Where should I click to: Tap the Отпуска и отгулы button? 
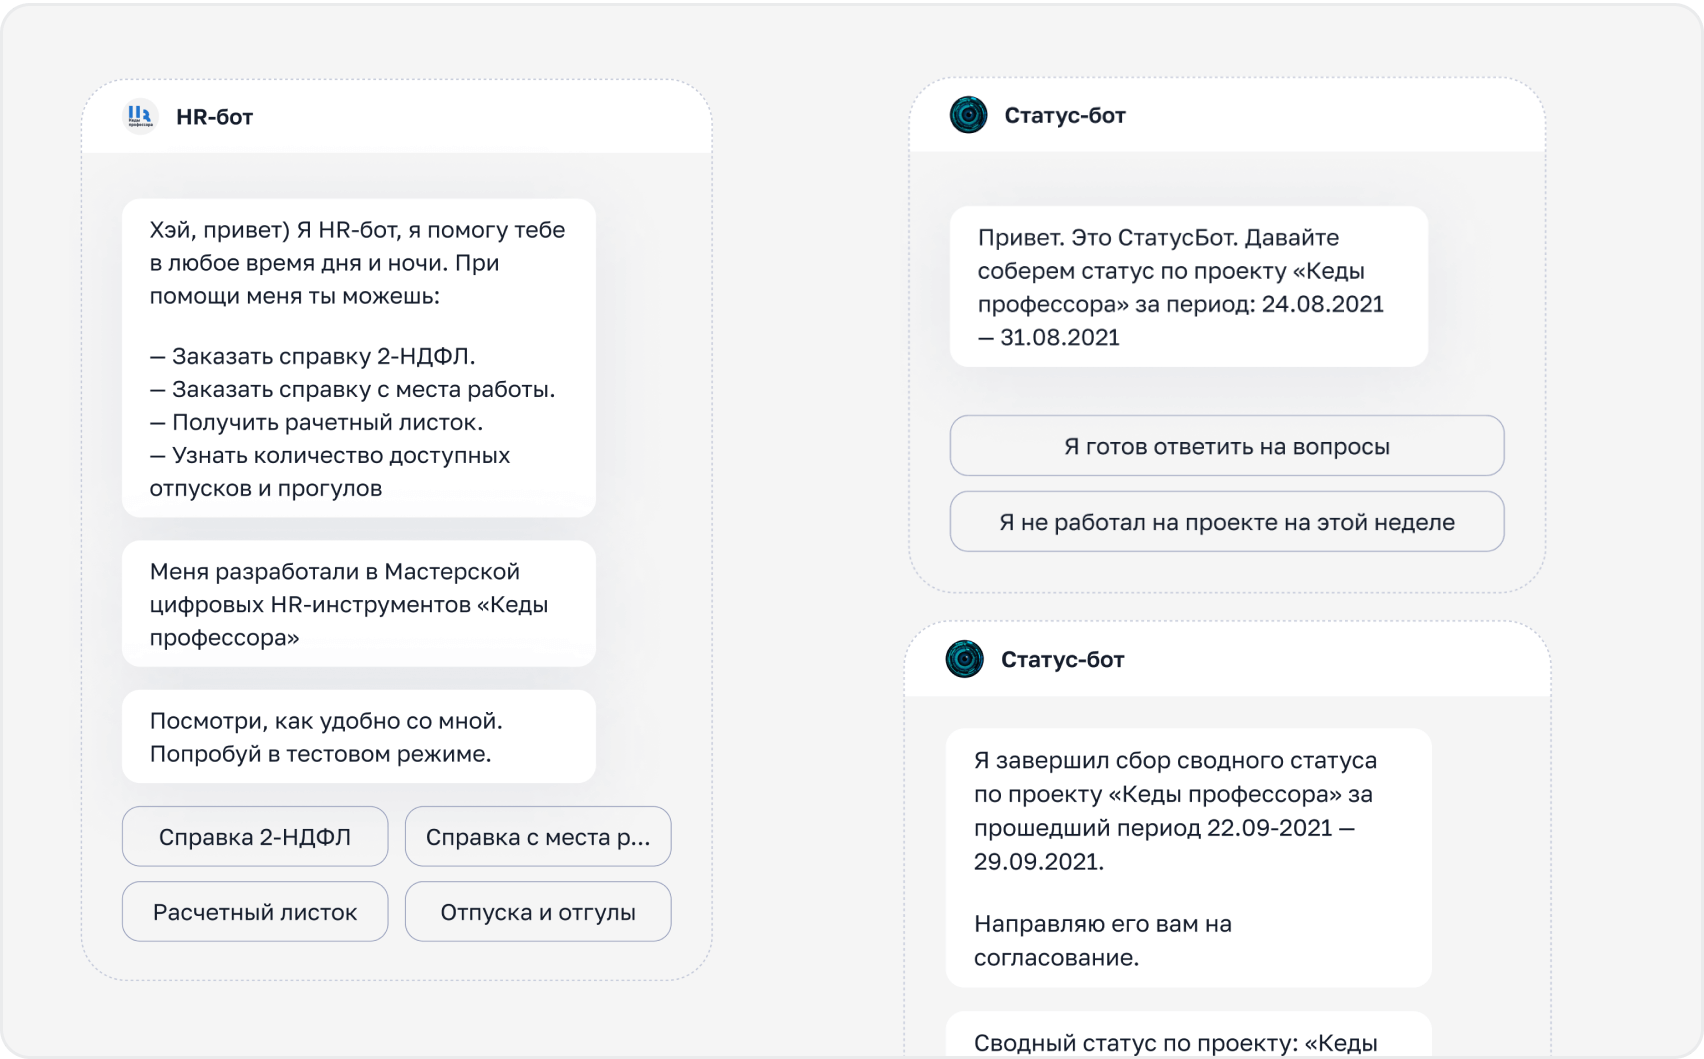tap(538, 912)
